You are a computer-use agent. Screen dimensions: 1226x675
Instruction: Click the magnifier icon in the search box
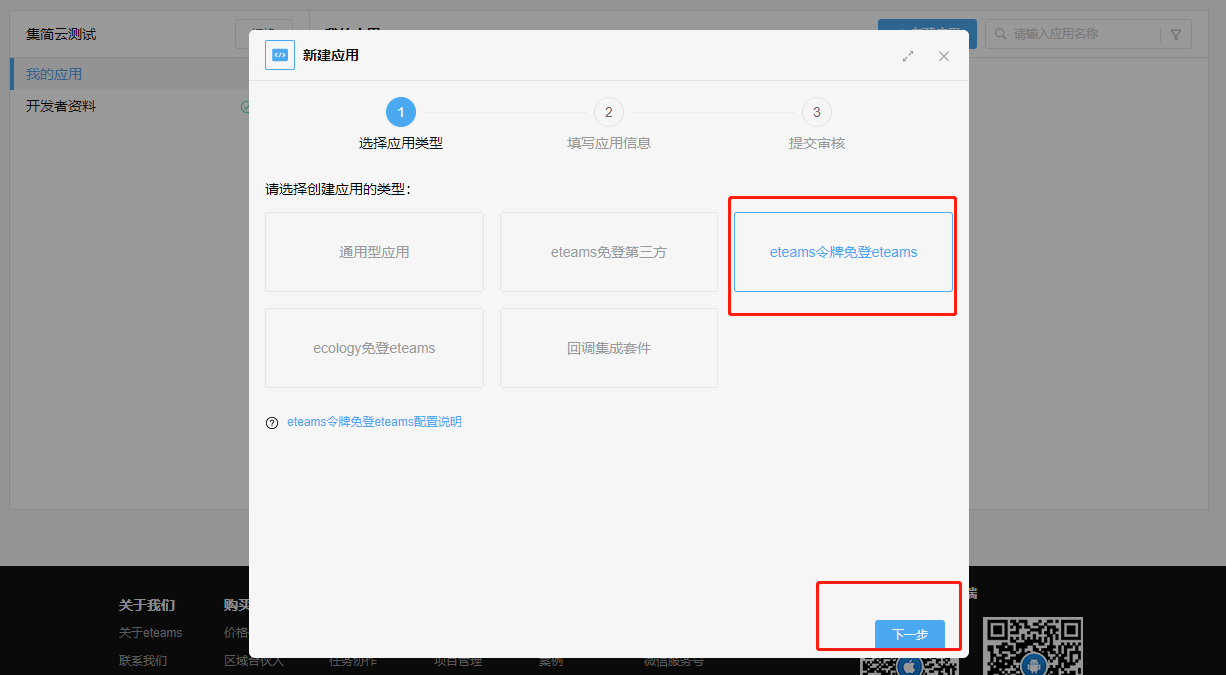tap(1000, 35)
